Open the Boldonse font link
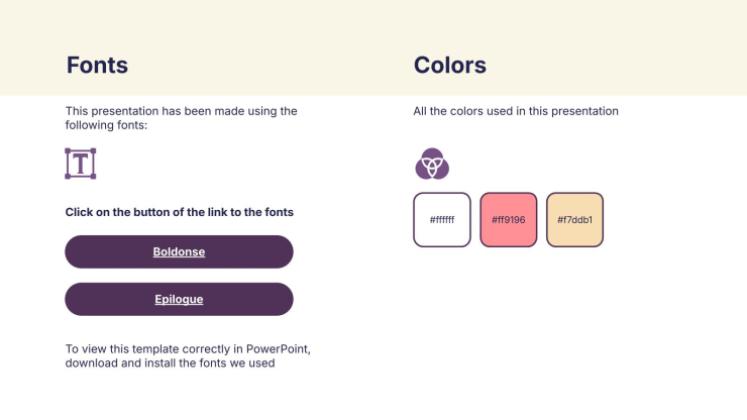Viewport: 747px width, 420px height. 179,252
